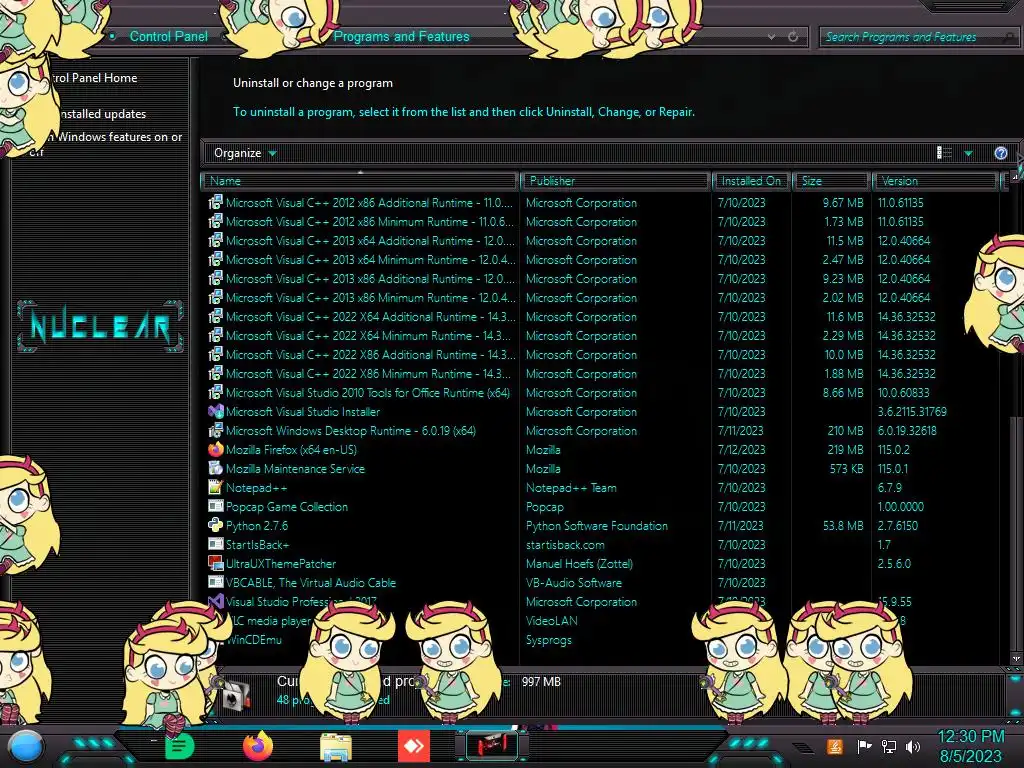Screen dimensions: 1024x768
Task: Click the Sysprogs publisher cell
Action: (549, 639)
